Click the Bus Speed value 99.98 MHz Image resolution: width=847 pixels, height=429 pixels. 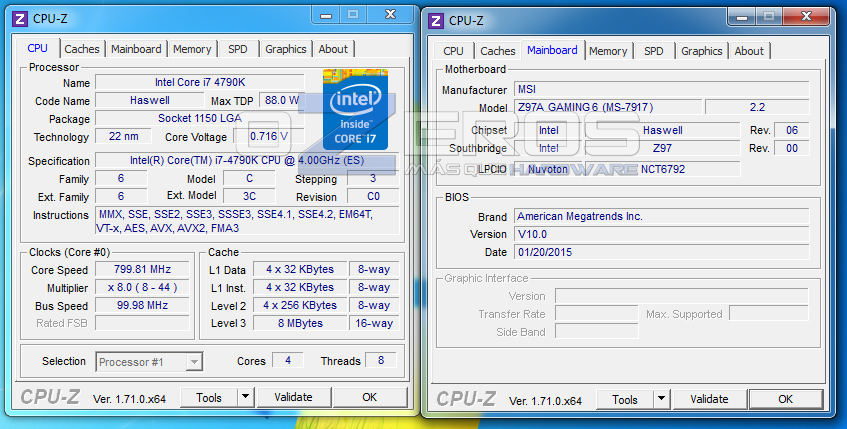(x=142, y=305)
